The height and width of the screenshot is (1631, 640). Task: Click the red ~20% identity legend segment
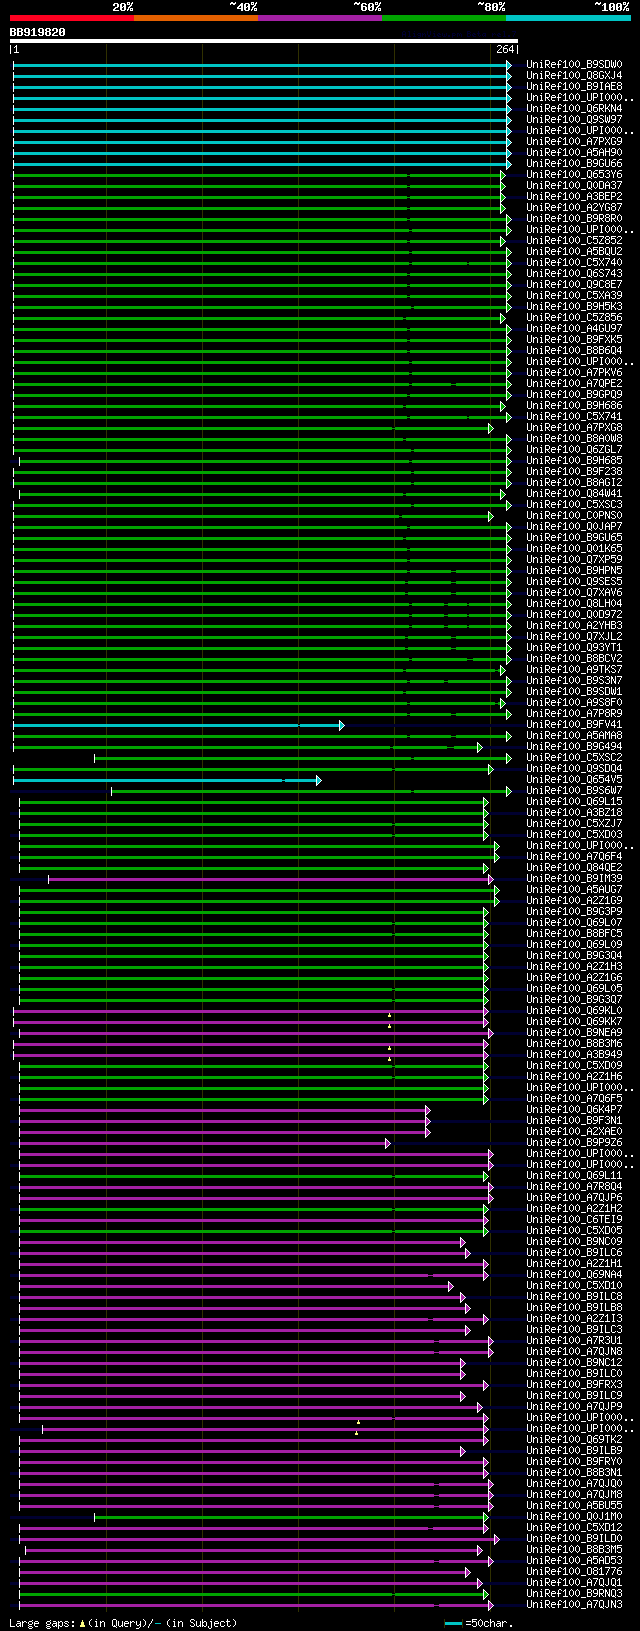71,18
